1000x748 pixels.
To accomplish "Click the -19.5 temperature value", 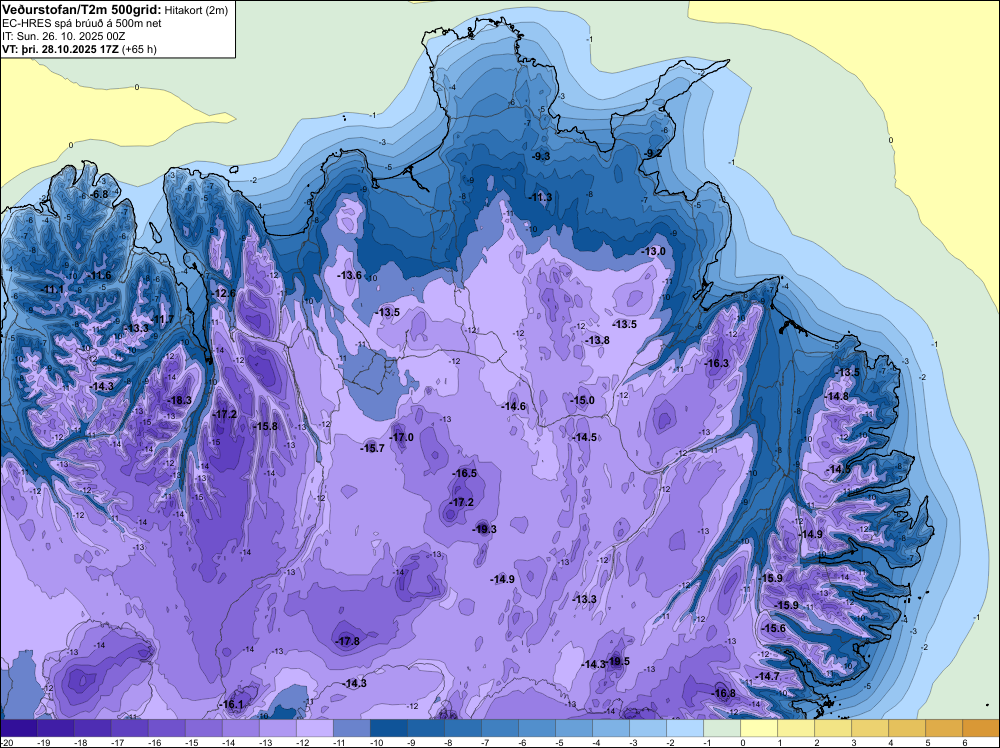I will tap(619, 661).
